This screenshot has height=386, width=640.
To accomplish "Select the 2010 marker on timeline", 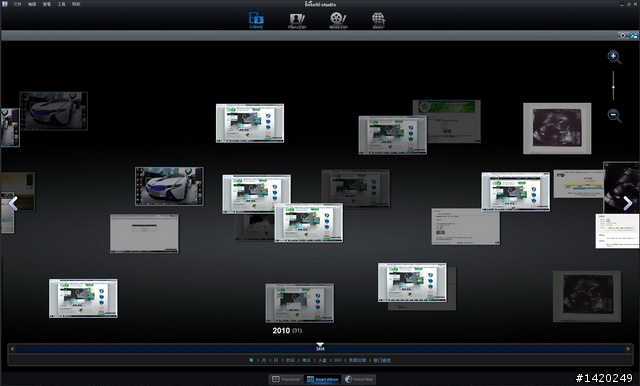I will [320, 347].
